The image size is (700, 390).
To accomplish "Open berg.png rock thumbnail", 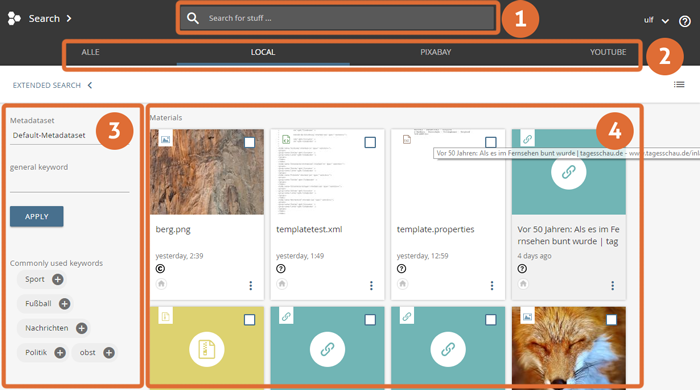I will pos(207,172).
